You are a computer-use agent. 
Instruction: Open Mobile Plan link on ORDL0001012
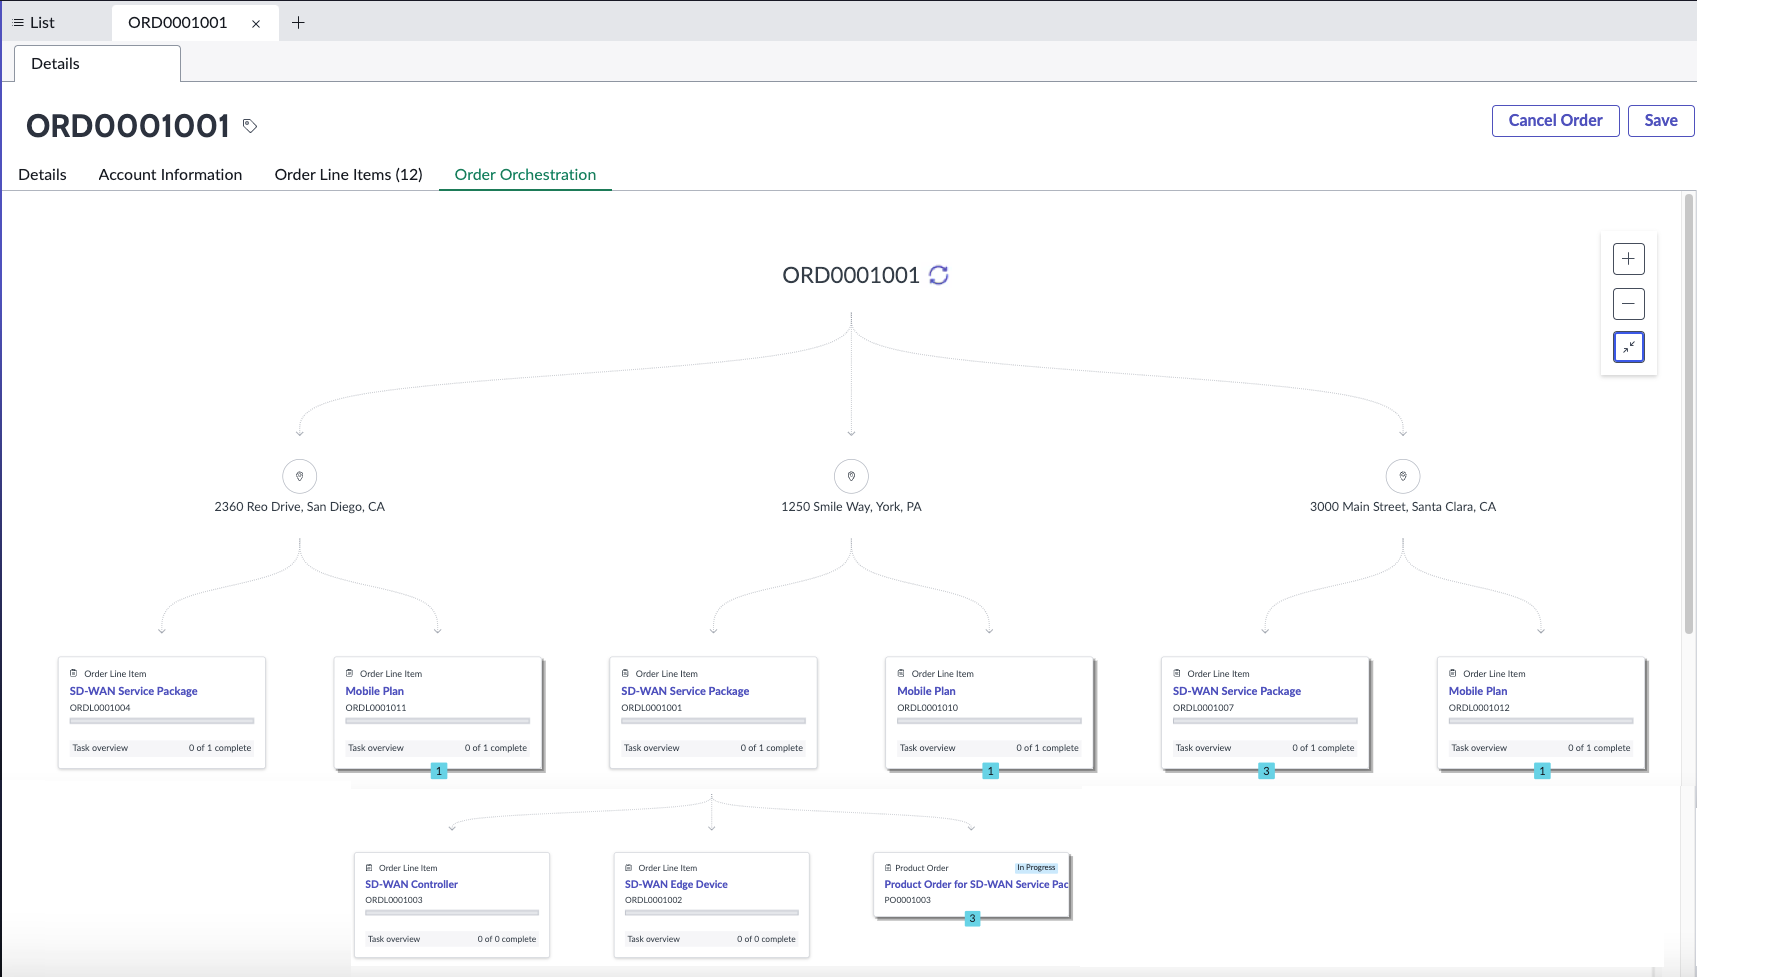[1478, 691]
